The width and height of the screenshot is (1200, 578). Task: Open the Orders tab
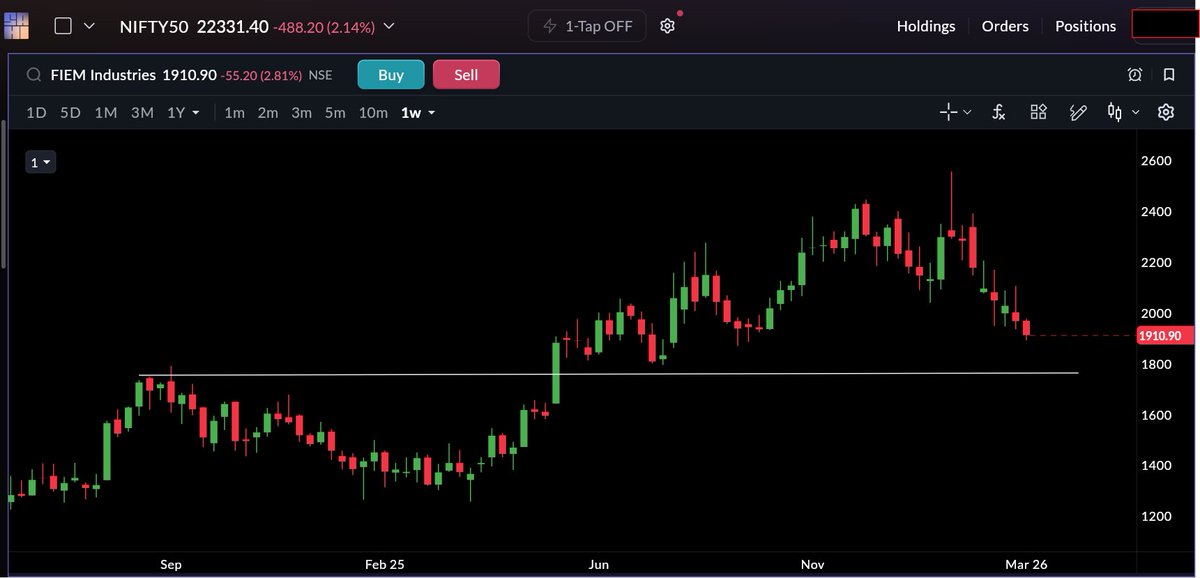click(1005, 26)
